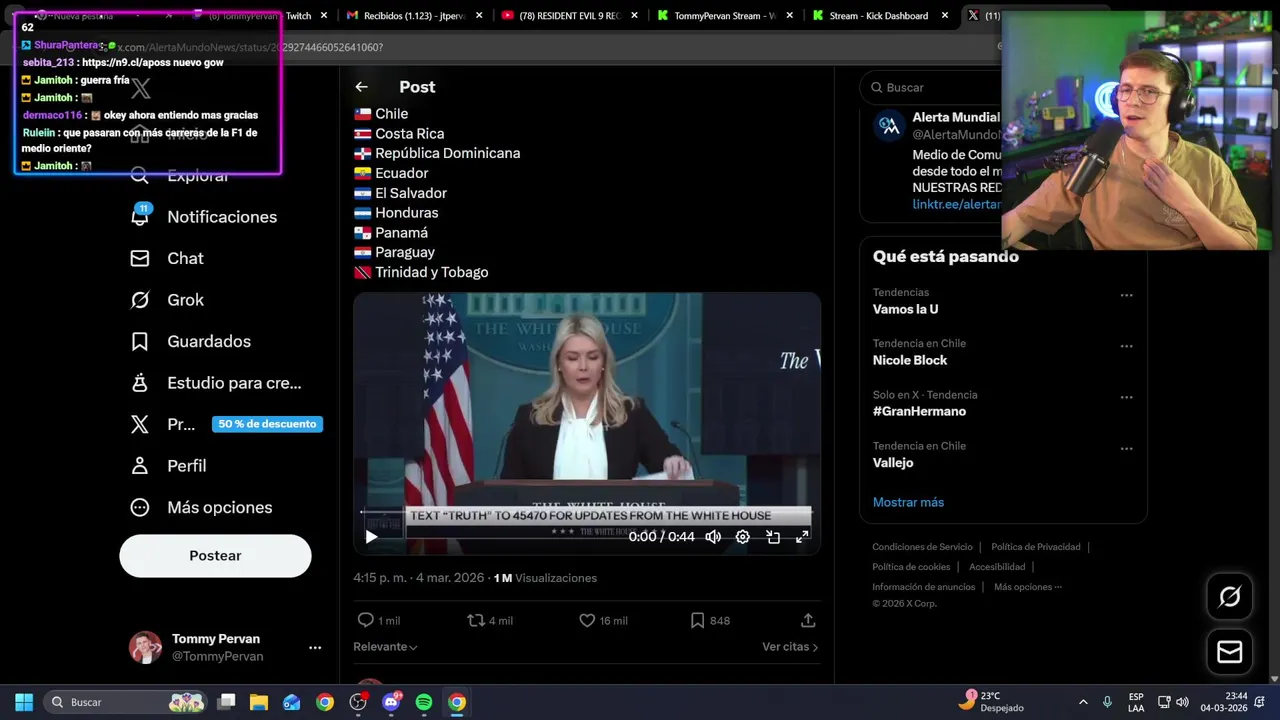The height and width of the screenshot is (720, 1280).
Task: Show hidden system tray icons chevron
Action: click(1083, 702)
